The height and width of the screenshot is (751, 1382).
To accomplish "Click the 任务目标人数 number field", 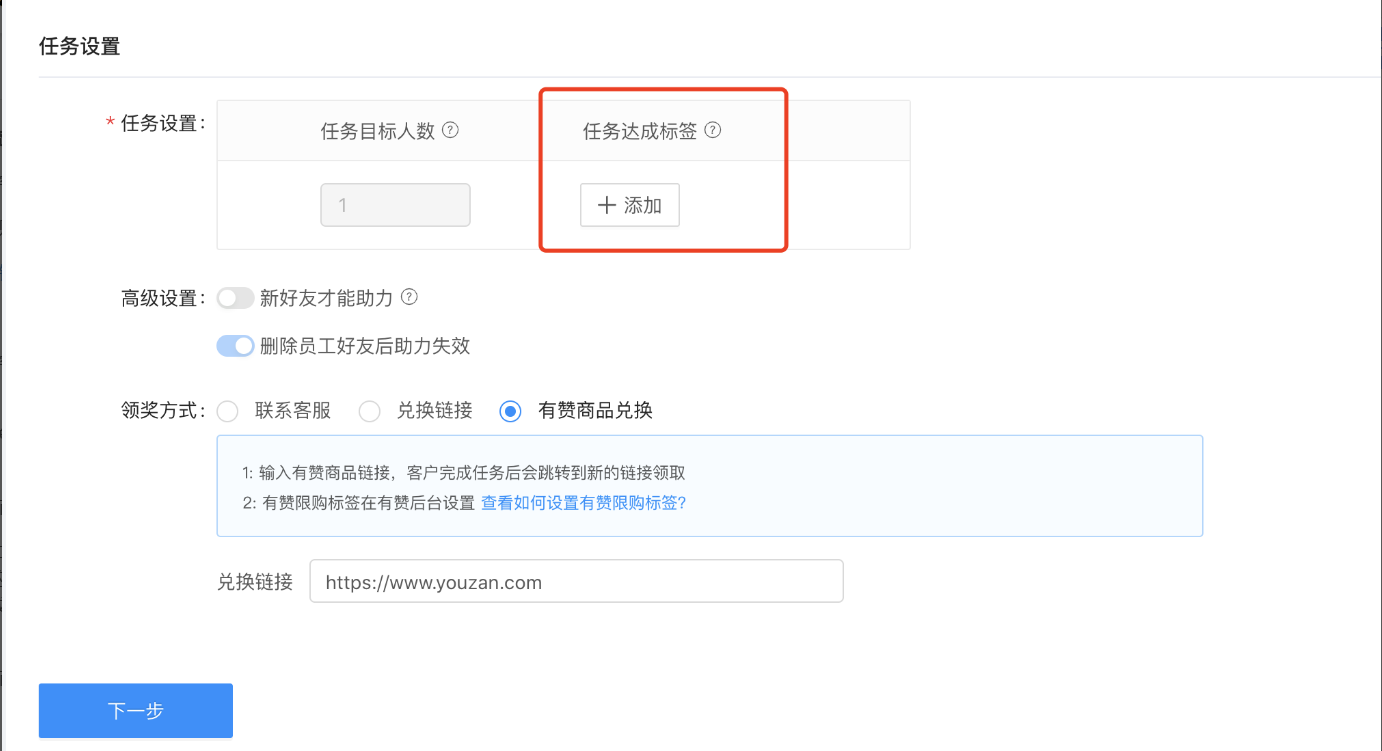I will pos(396,205).
